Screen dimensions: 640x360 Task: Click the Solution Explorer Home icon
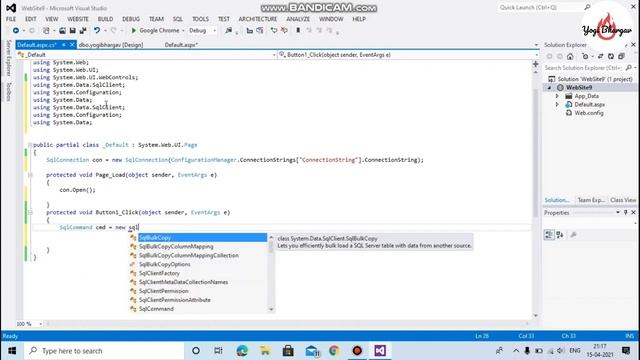point(570,56)
